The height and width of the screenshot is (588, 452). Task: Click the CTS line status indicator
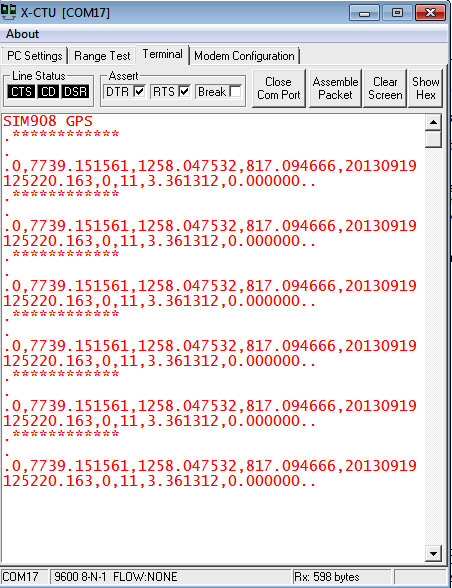pyautogui.click(x=21, y=92)
